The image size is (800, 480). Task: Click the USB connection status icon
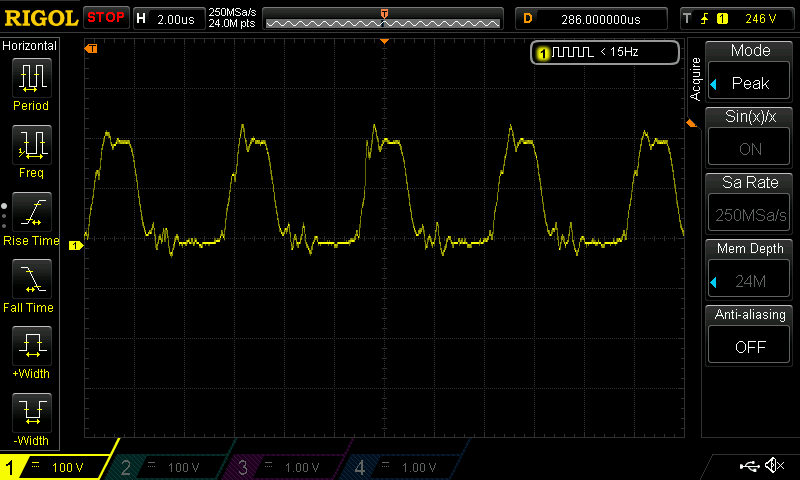click(749, 465)
